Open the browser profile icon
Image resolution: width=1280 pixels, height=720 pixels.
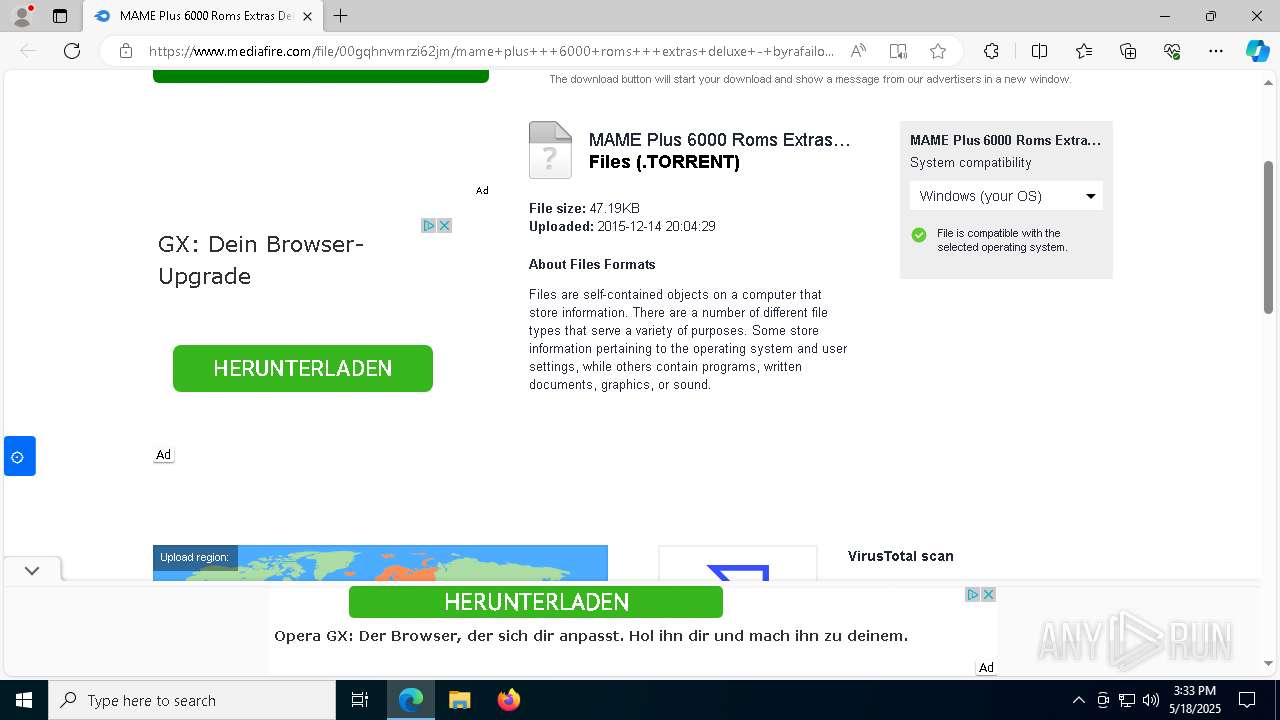(x=22, y=16)
